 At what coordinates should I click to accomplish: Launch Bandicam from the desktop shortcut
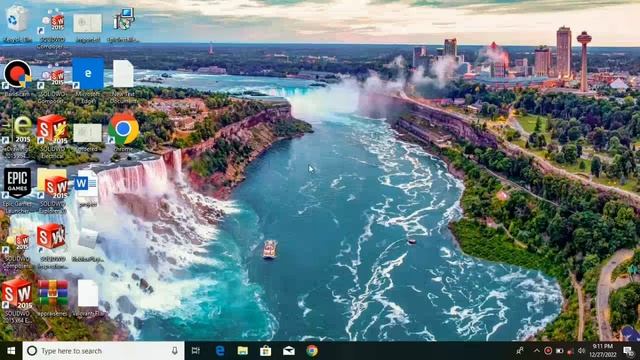pyautogui.click(x=17, y=74)
